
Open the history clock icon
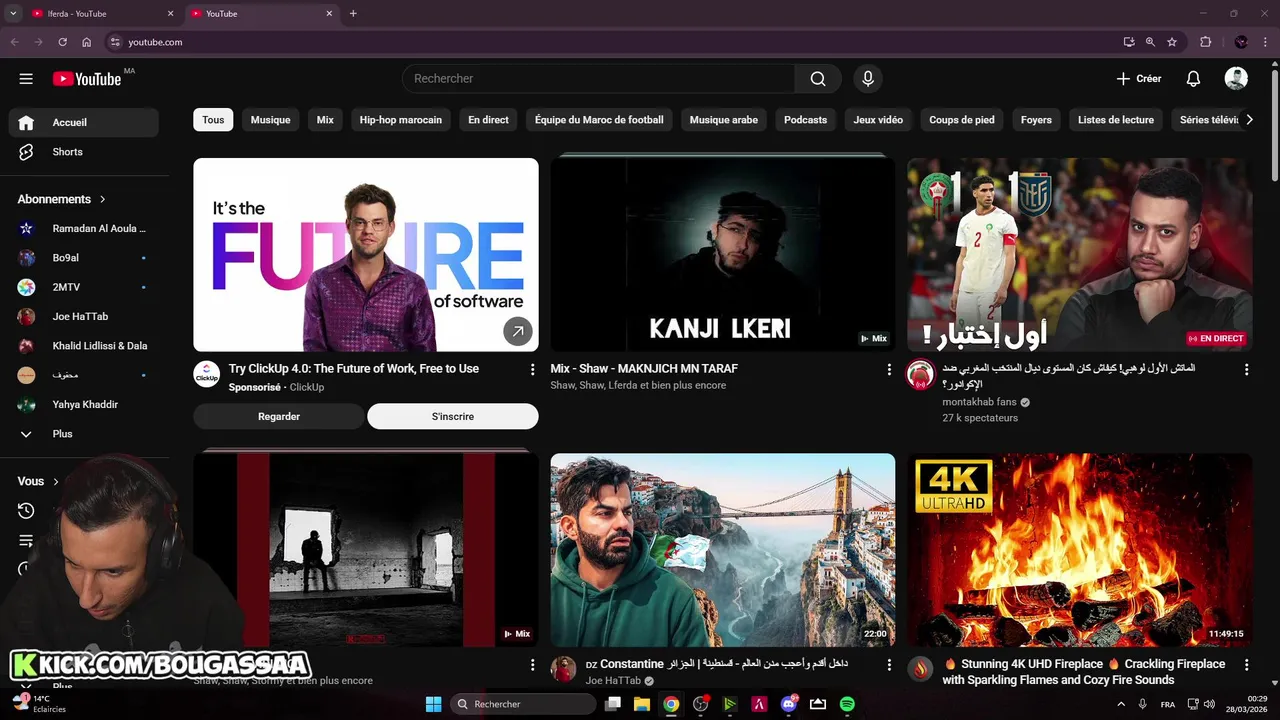[x=26, y=511]
